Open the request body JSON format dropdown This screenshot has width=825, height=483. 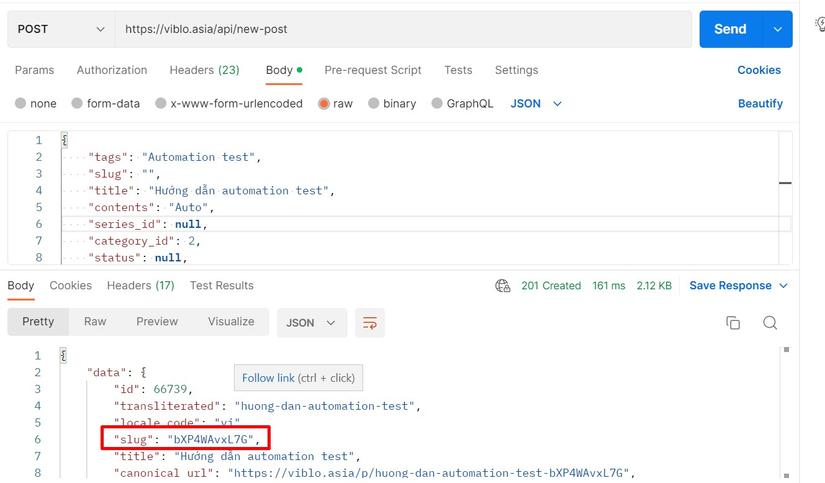(536, 104)
